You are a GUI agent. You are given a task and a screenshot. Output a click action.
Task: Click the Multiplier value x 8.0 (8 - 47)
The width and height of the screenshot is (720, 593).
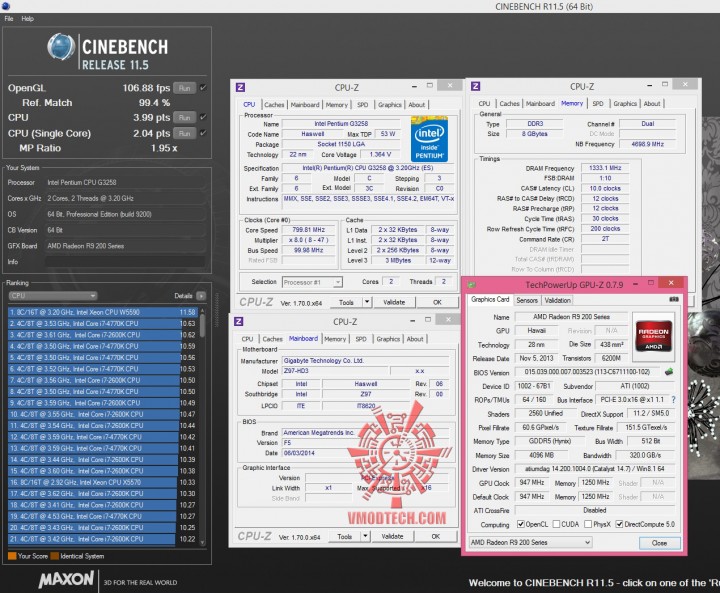click(x=309, y=240)
